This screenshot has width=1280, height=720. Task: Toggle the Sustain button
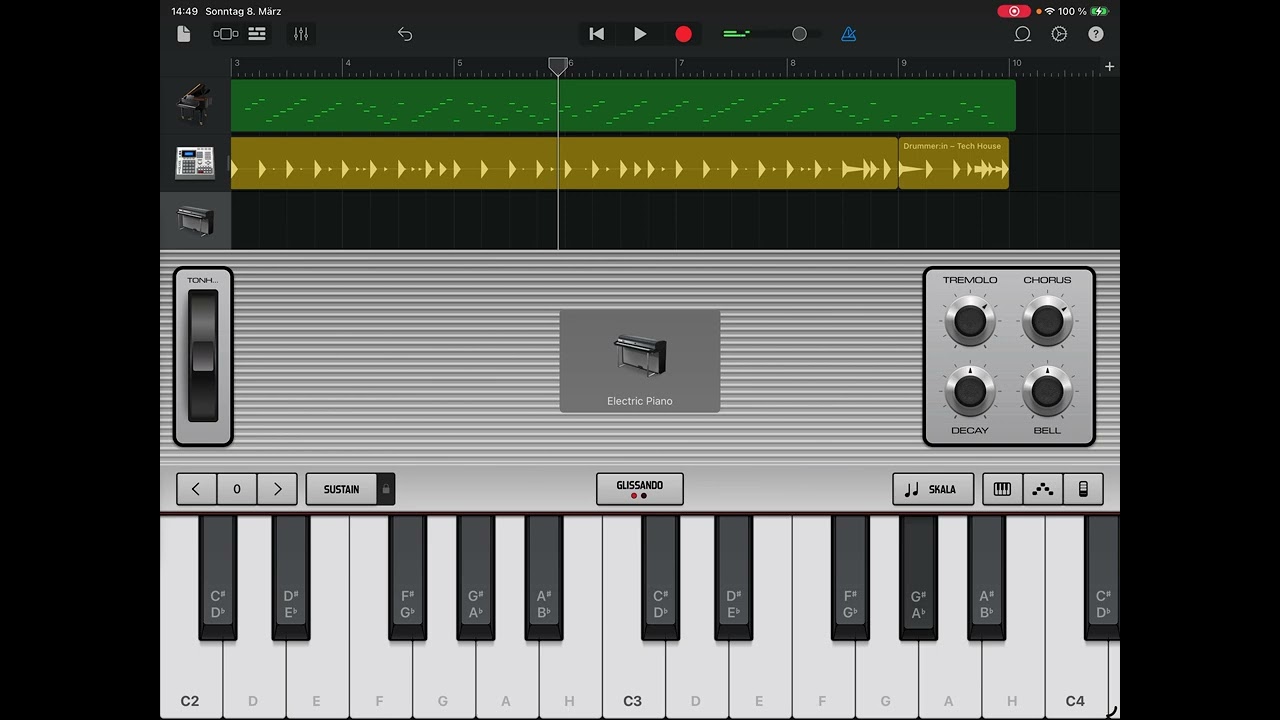341,489
